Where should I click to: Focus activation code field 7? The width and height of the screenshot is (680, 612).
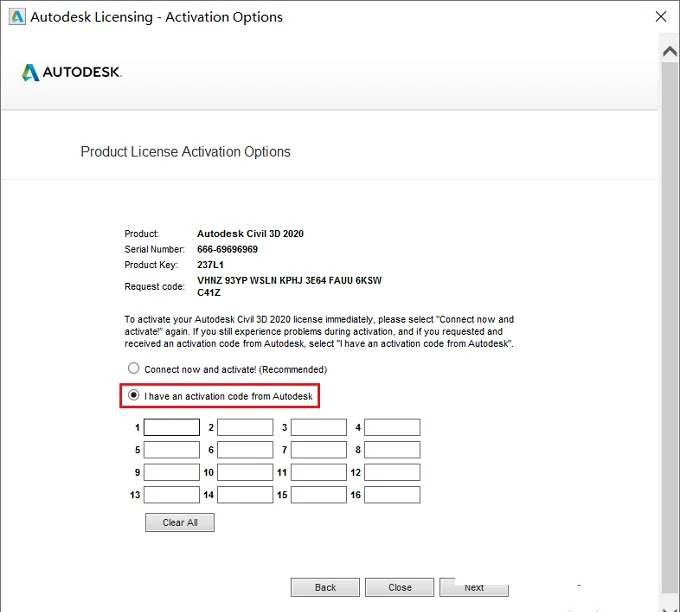[319, 450]
